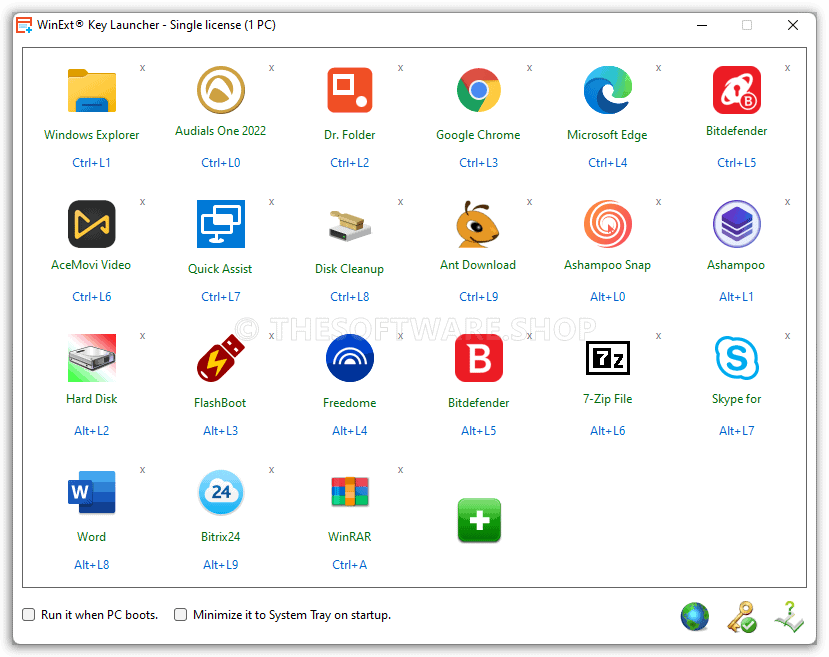Remove the AceMovi Video shortcut
Viewport: 829px width, 657px height.
142,202
